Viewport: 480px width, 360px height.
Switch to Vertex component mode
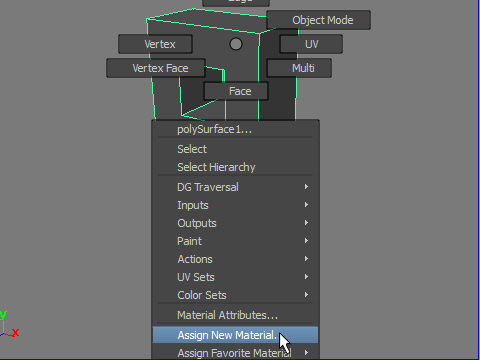(155, 44)
